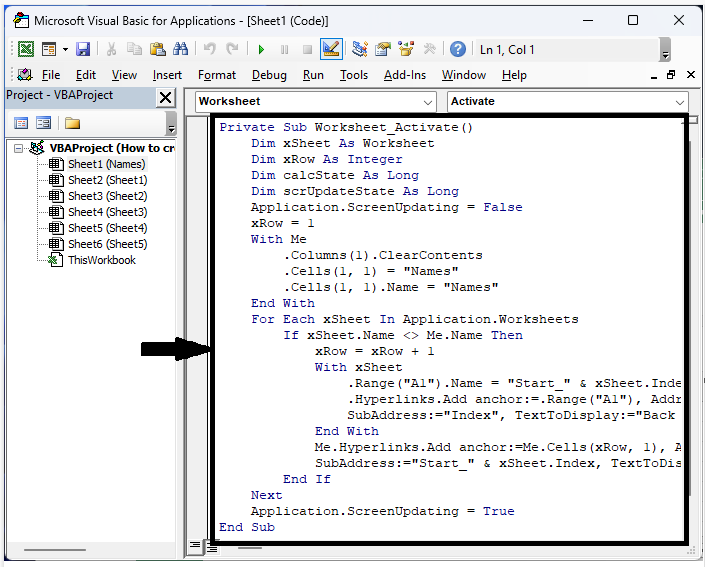This screenshot has height=567, width=705.
Task: Click the VBA application icon in title bar
Action: click(x=21, y=21)
